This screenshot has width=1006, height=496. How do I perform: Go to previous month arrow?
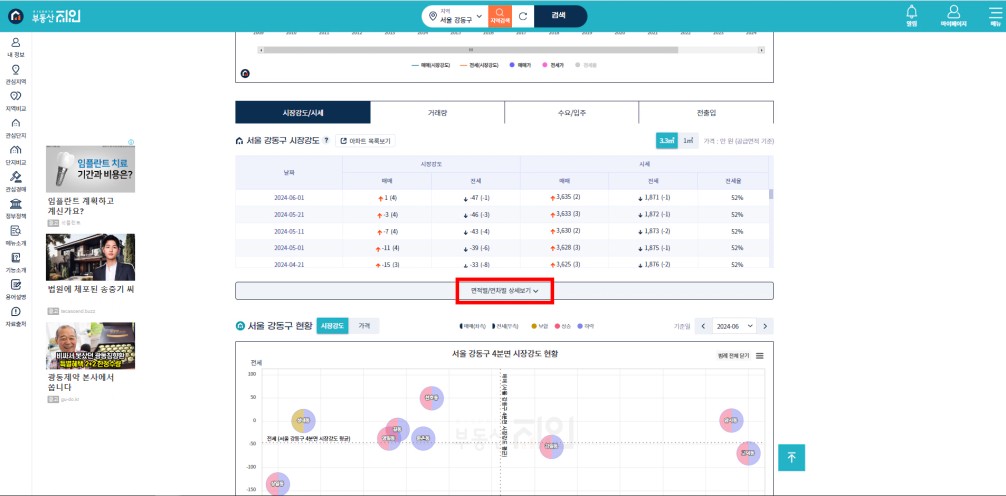[703, 326]
